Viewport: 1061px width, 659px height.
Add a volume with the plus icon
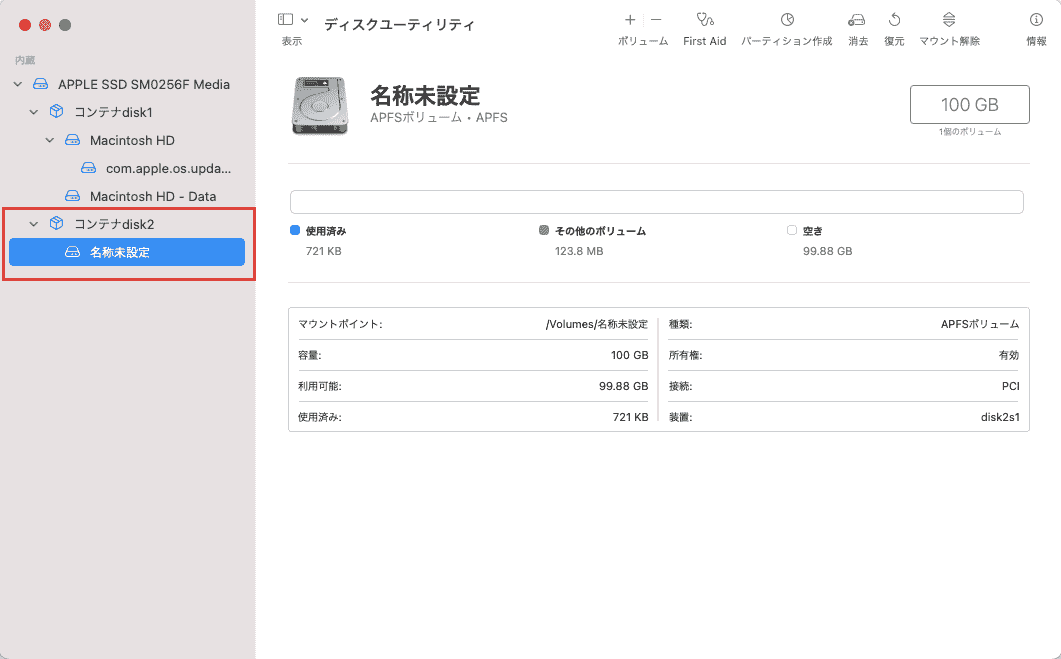pyautogui.click(x=630, y=20)
